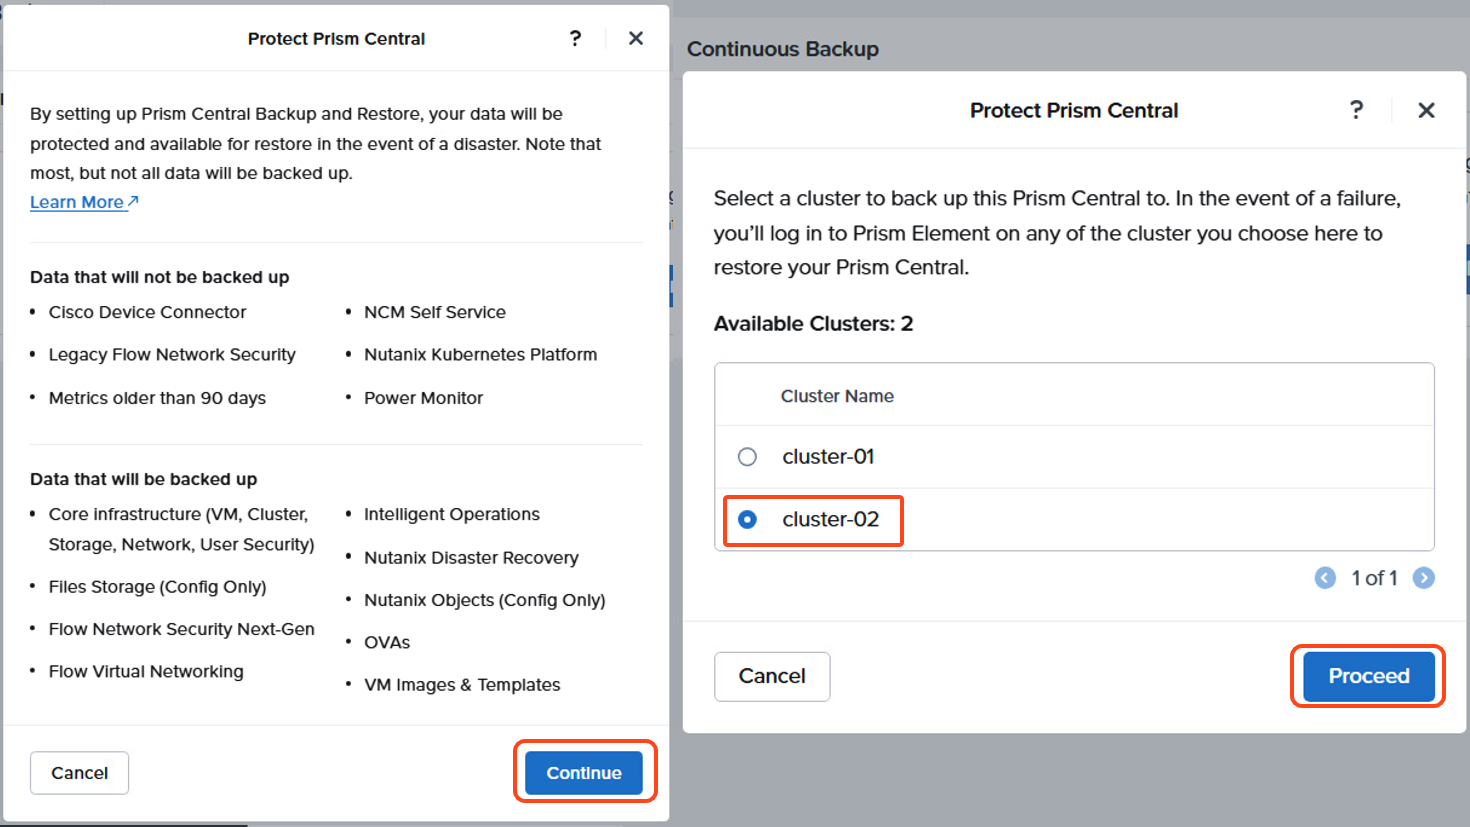This screenshot has height=827, width=1470.
Task: Open help in the backup data summary dialog
Action: pyautogui.click(x=575, y=39)
